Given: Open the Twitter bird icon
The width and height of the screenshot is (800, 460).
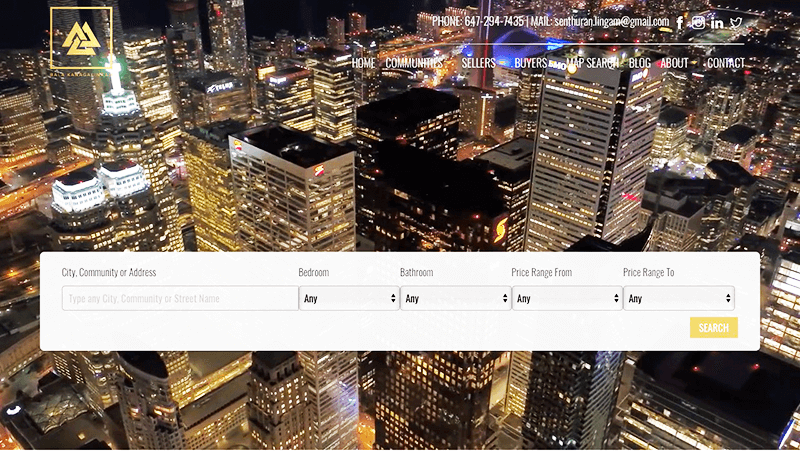Looking at the screenshot, I should 736,22.
